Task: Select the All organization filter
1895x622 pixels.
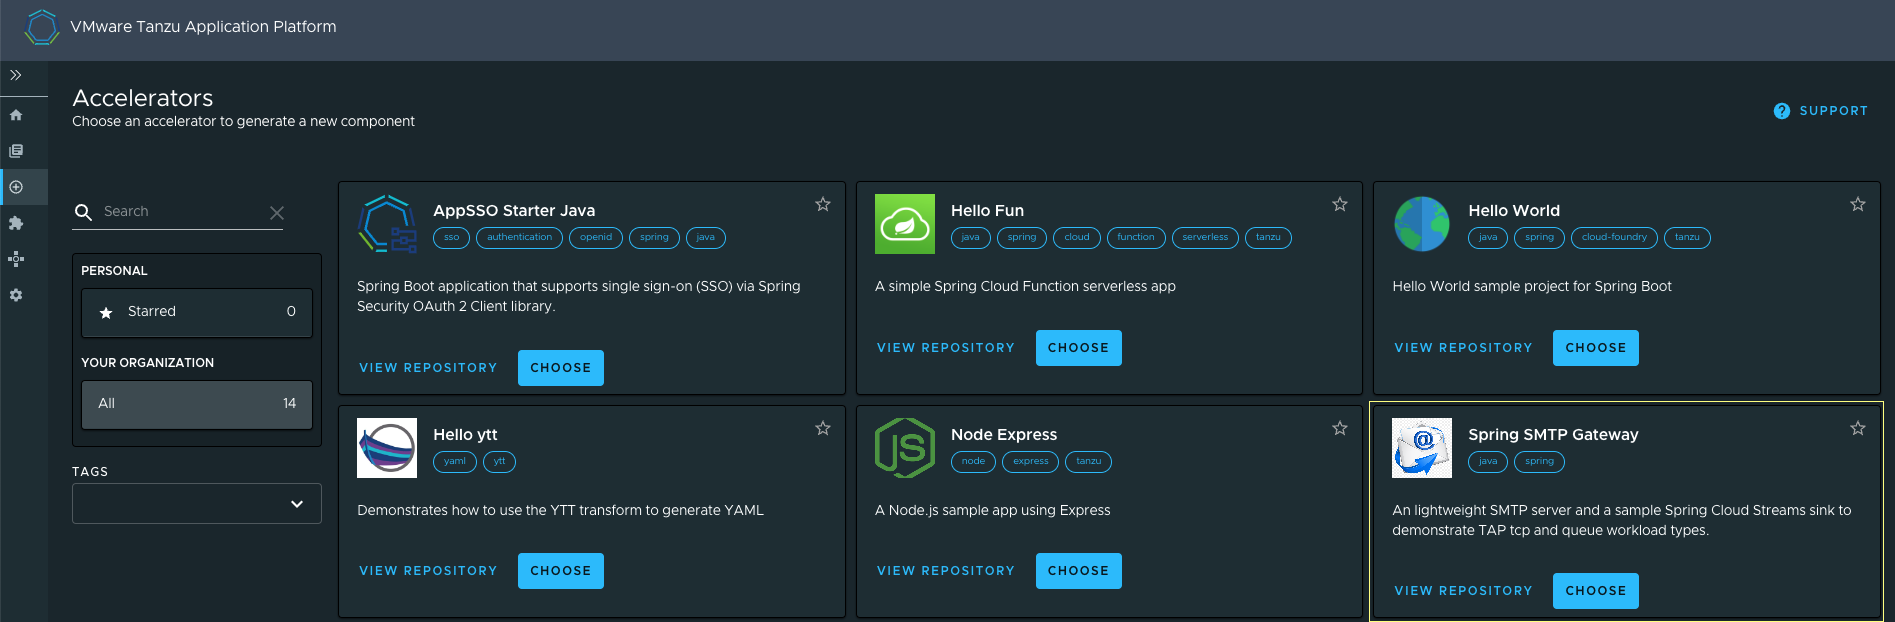Action: tap(197, 404)
